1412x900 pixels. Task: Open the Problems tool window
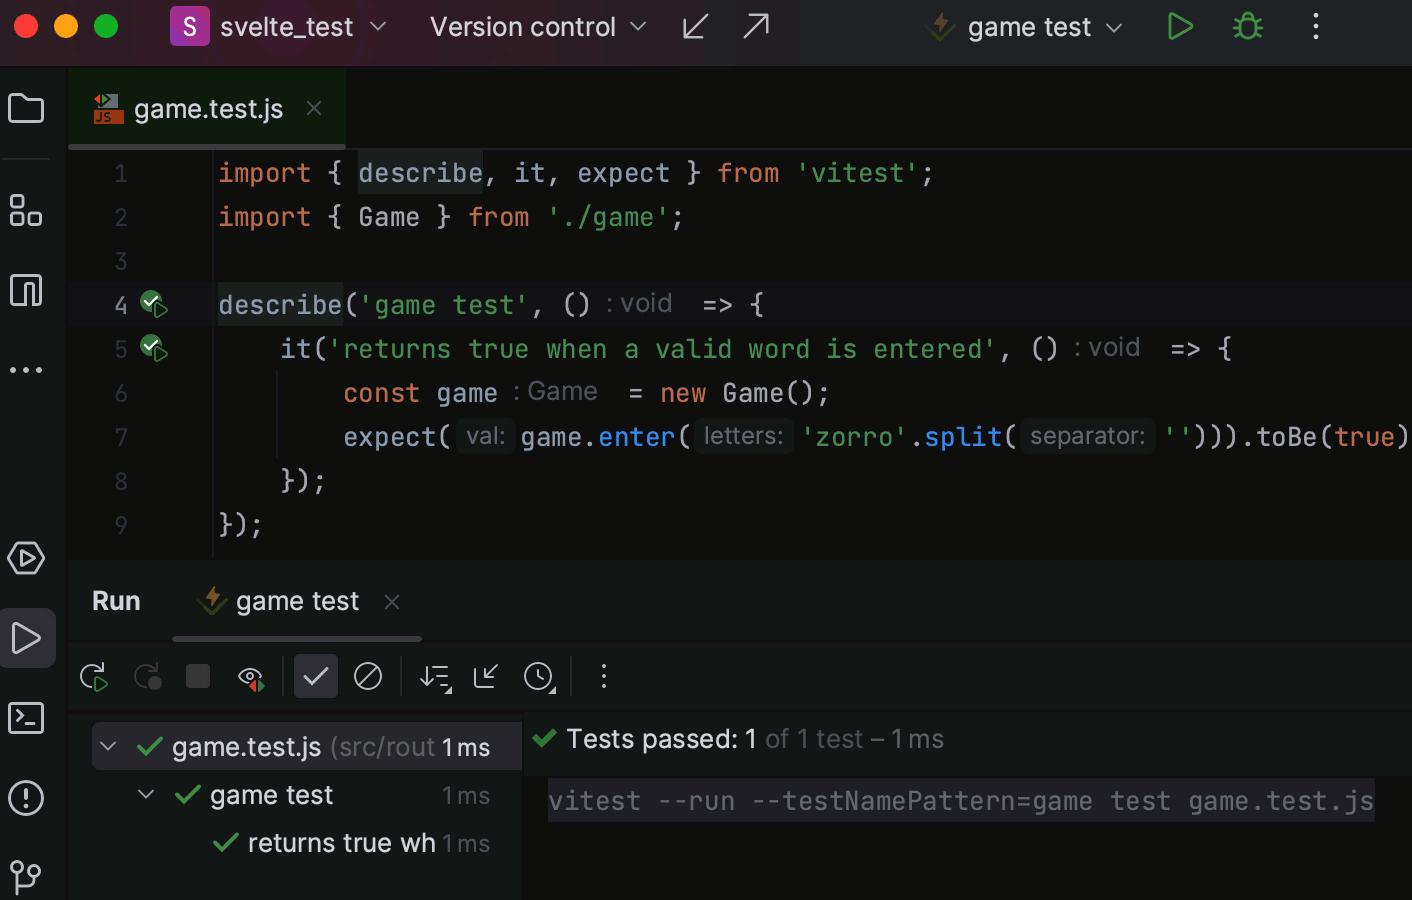pos(27,798)
